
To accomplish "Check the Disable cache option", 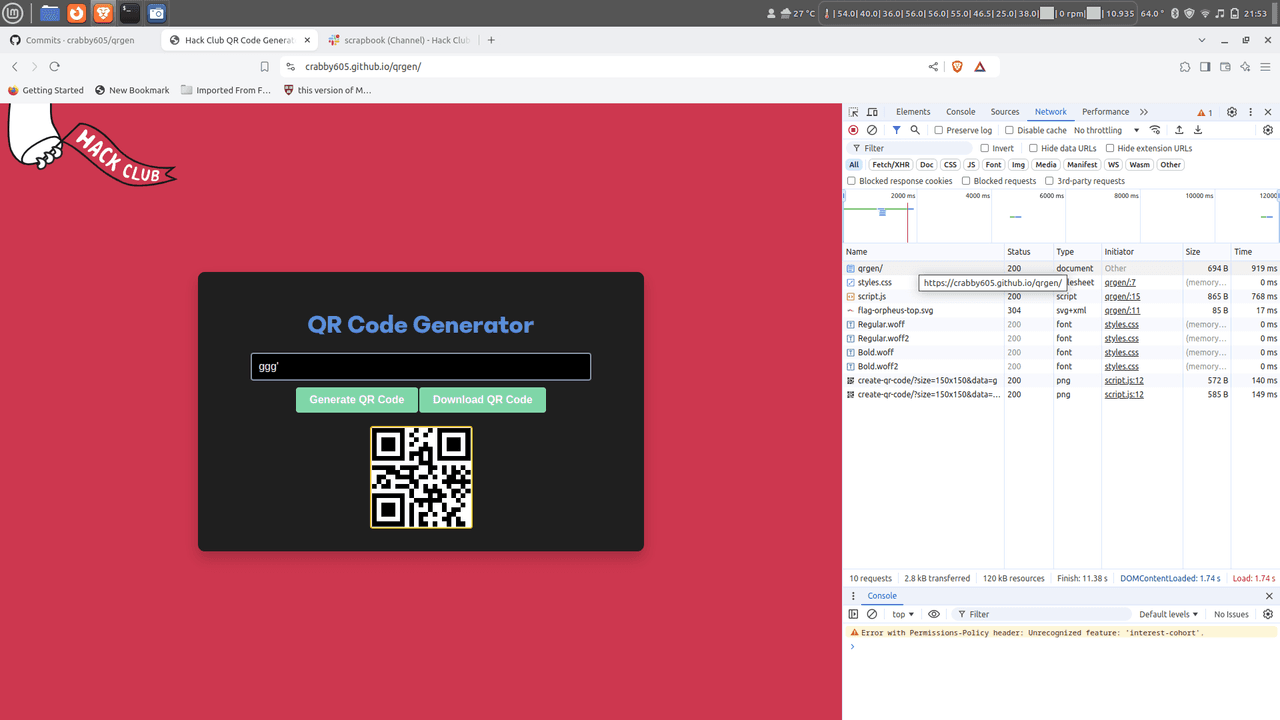I will click(x=1009, y=130).
